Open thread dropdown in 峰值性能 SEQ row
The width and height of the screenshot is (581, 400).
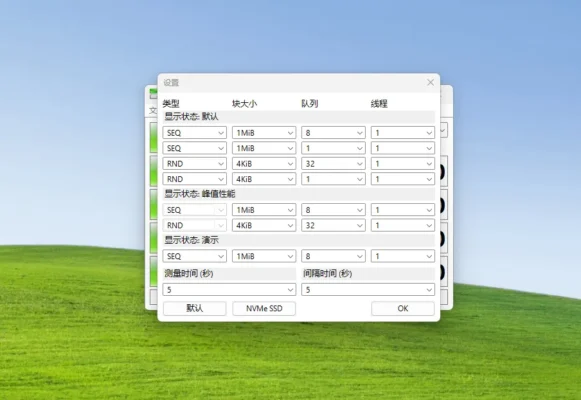pos(403,210)
